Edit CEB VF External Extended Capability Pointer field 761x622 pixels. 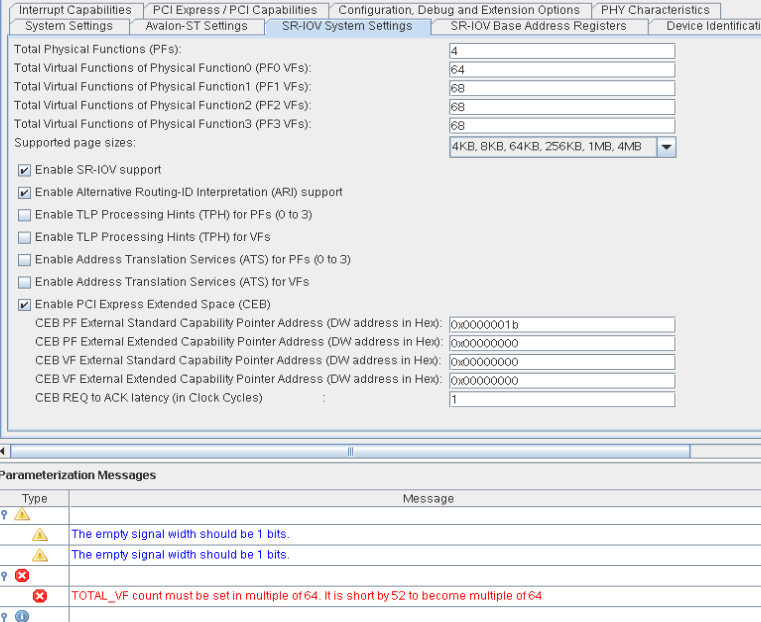(562, 381)
